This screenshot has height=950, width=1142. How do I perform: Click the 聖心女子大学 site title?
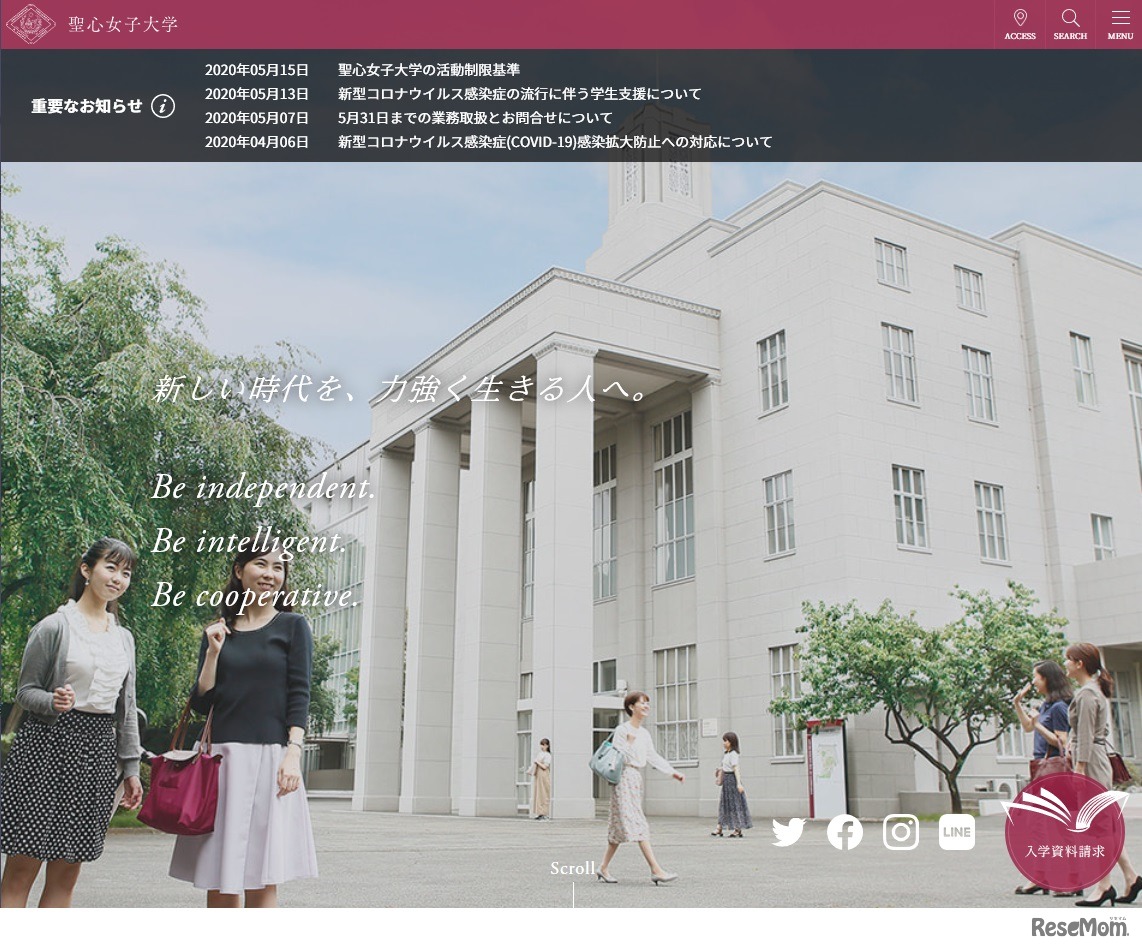pos(122,25)
